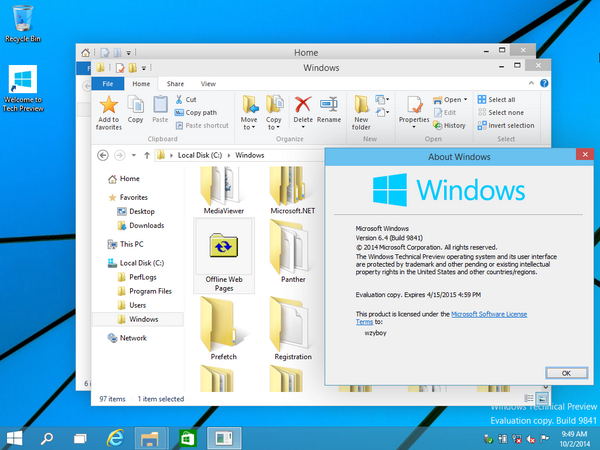Switch to the Share ribbon tab

point(175,84)
